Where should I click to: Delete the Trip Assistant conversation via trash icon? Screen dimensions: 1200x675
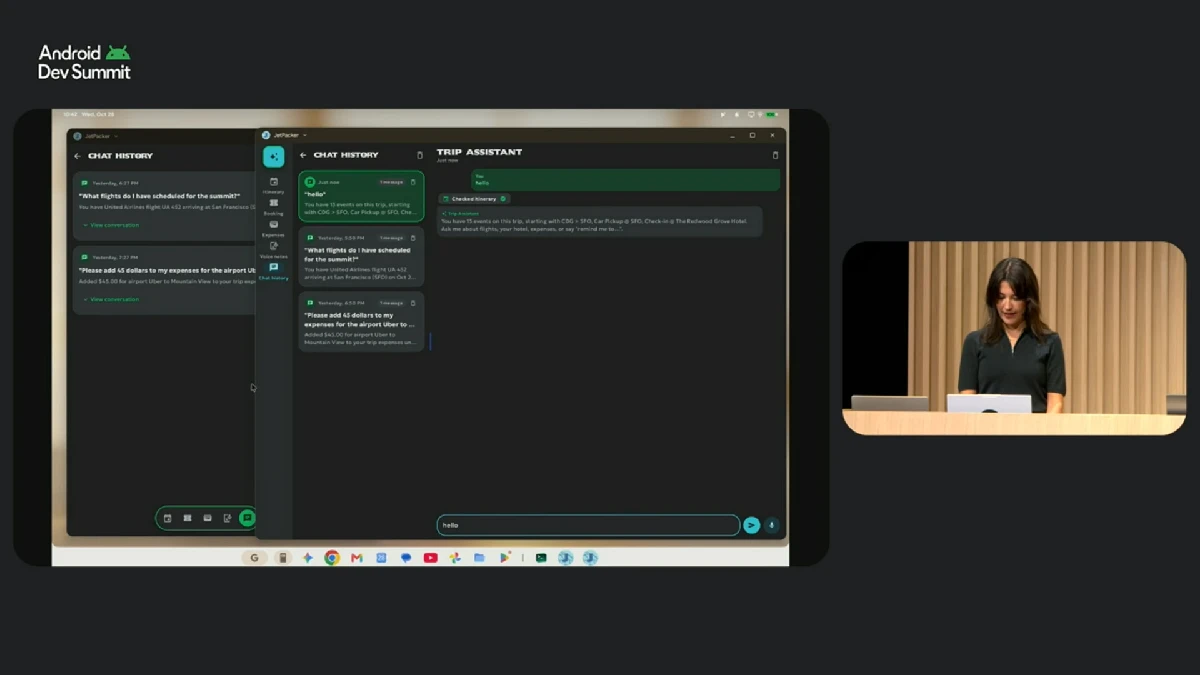point(775,155)
